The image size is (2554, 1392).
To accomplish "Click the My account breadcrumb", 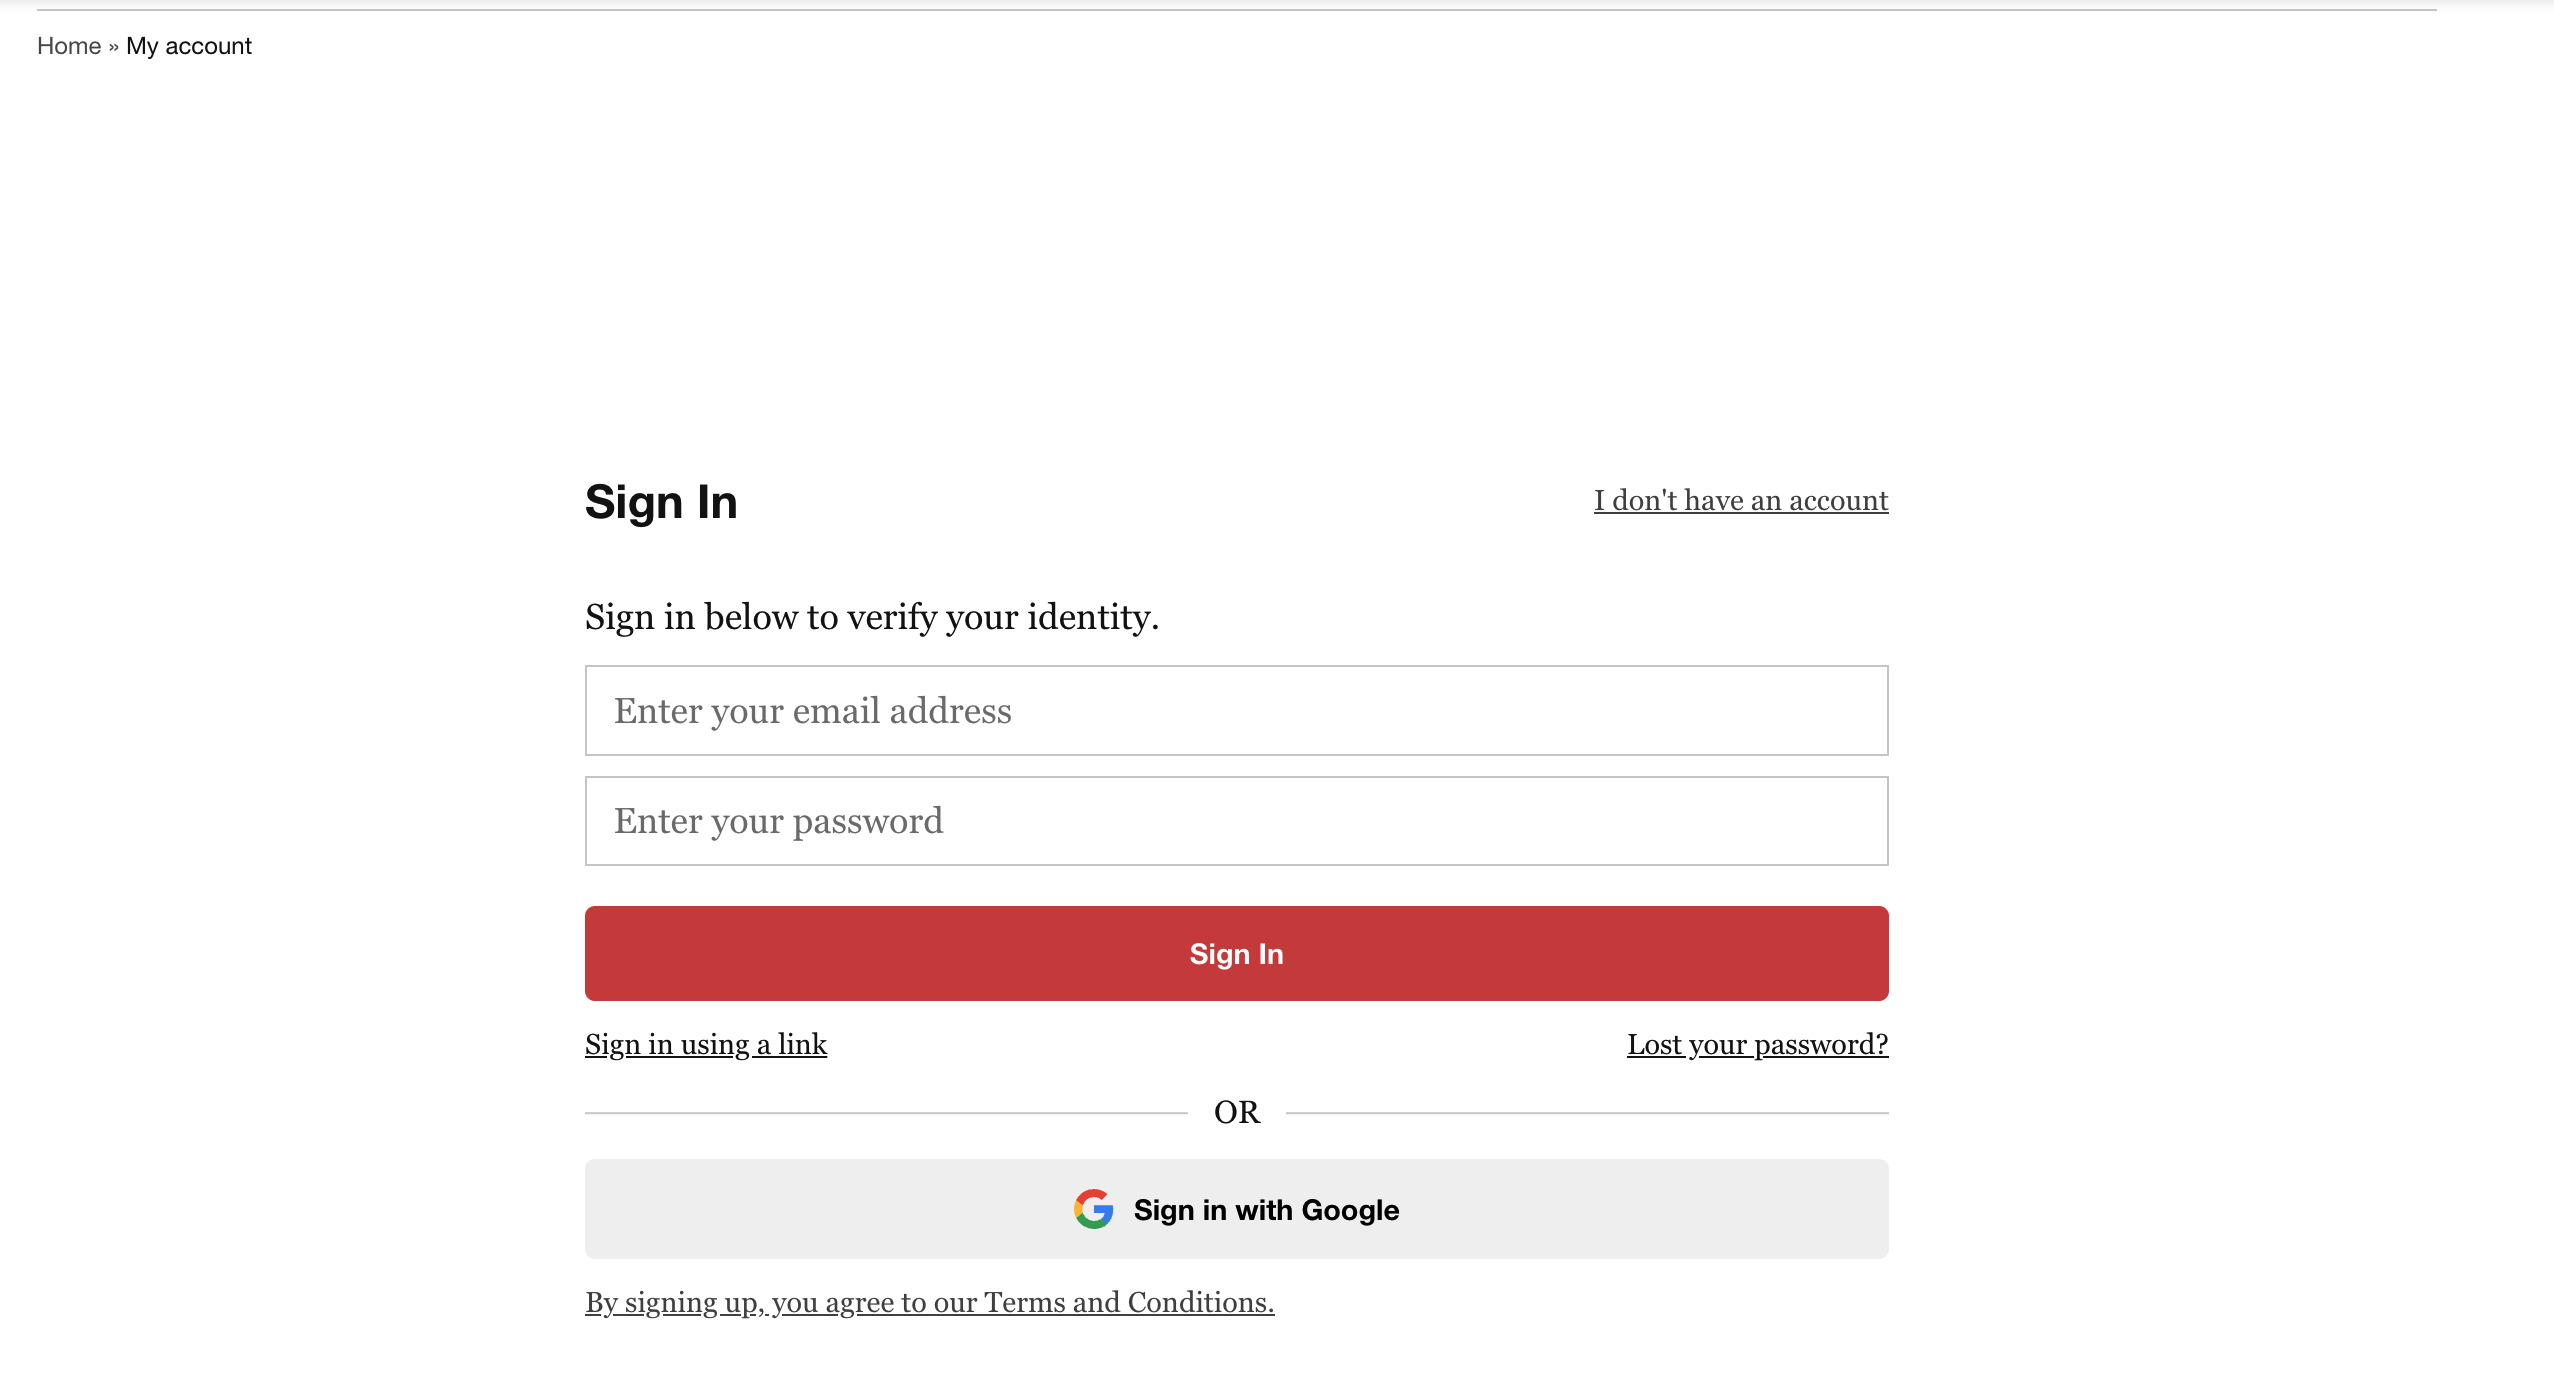I will [189, 46].
